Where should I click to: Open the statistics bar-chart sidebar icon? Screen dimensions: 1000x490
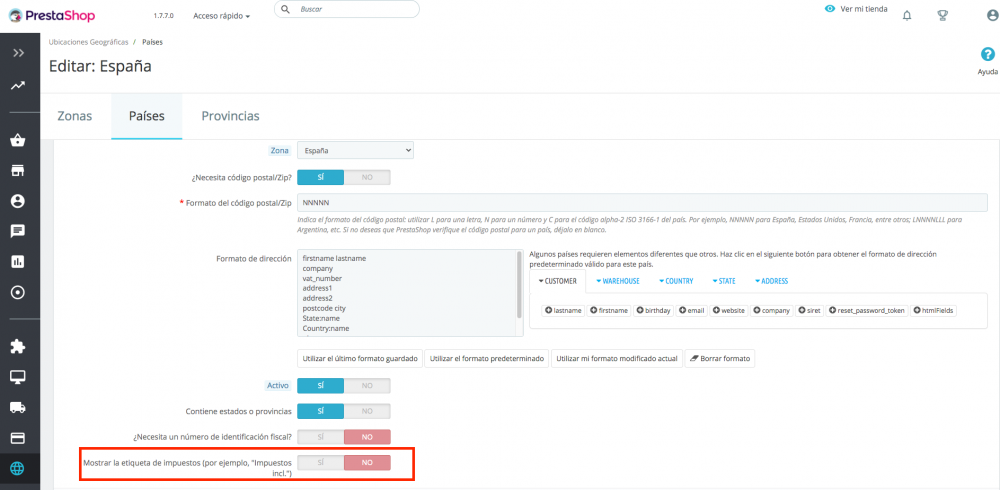click(18, 262)
